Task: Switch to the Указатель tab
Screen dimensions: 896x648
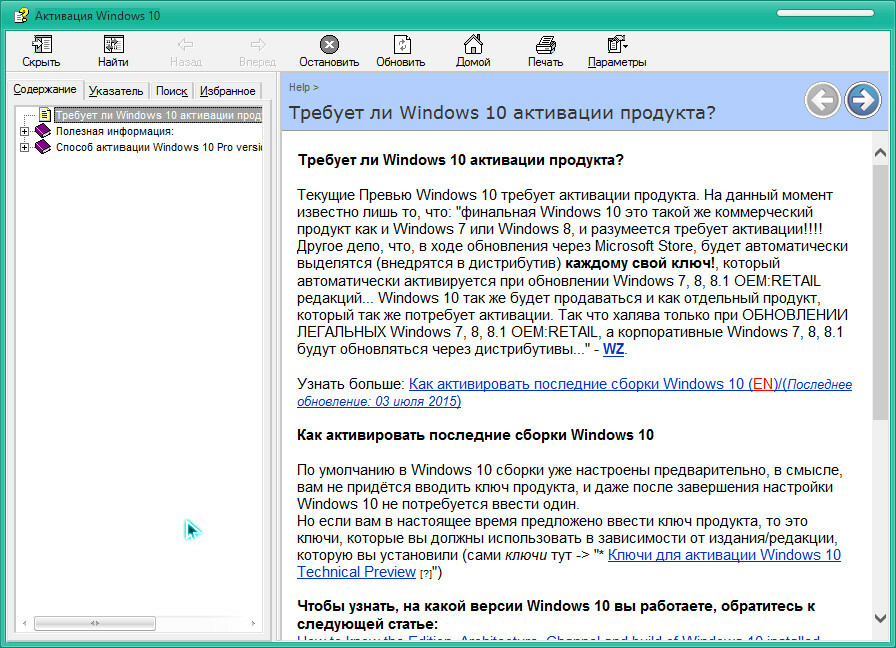Action: (116, 91)
